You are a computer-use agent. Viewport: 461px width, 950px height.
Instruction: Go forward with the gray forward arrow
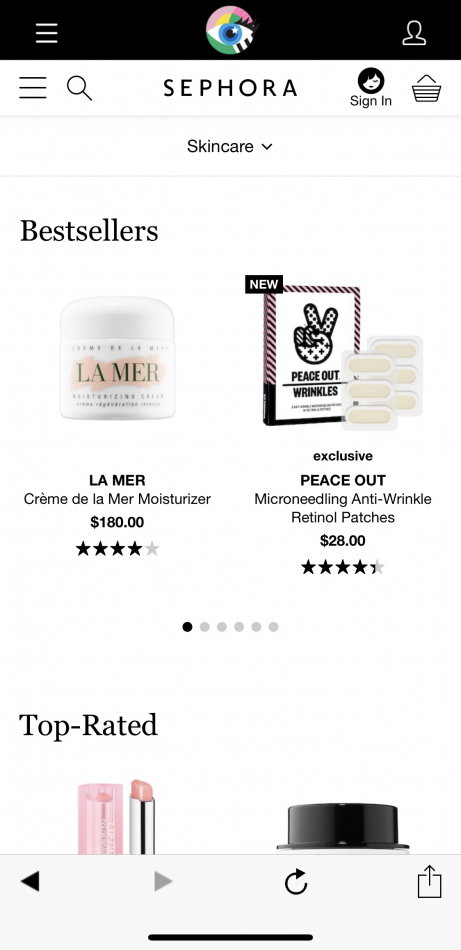[163, 881]
